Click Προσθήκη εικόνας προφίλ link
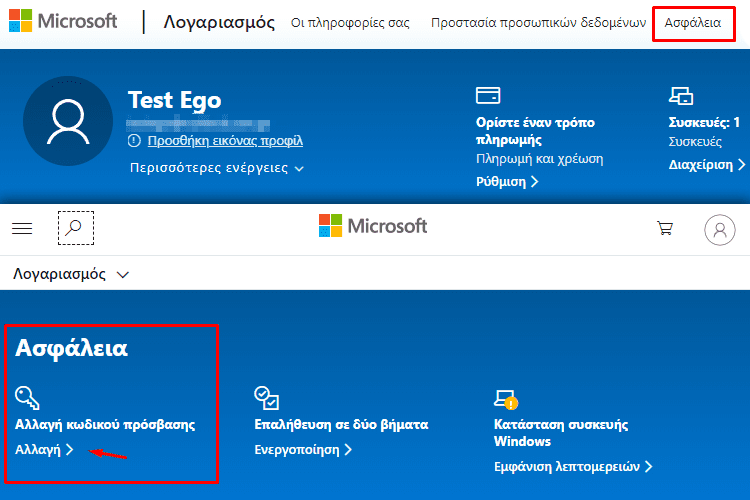This screenshot has width=750, height=500. tap(225, 141)
